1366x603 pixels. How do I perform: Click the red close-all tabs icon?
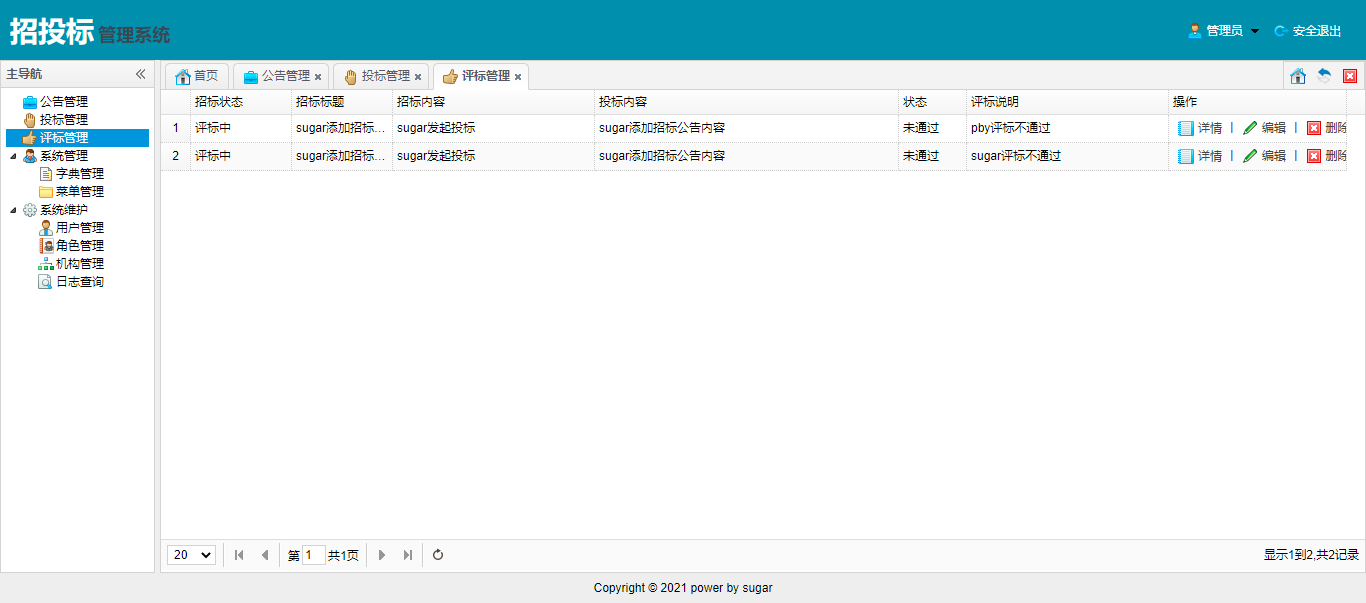1350,76
